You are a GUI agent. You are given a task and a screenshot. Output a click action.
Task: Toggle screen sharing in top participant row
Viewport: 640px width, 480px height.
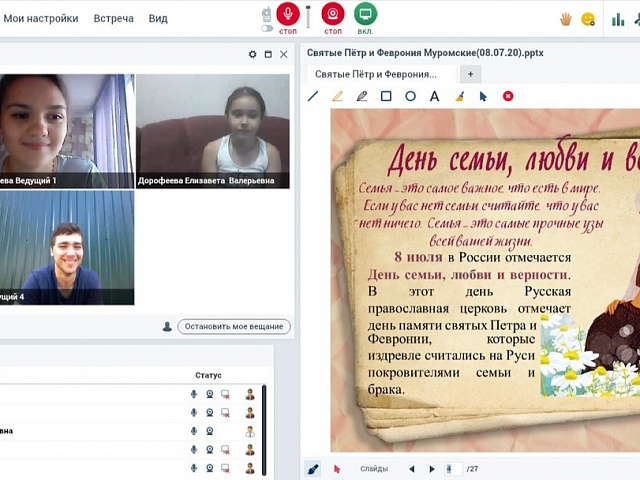pyautogui.click(x=225, y=394)
